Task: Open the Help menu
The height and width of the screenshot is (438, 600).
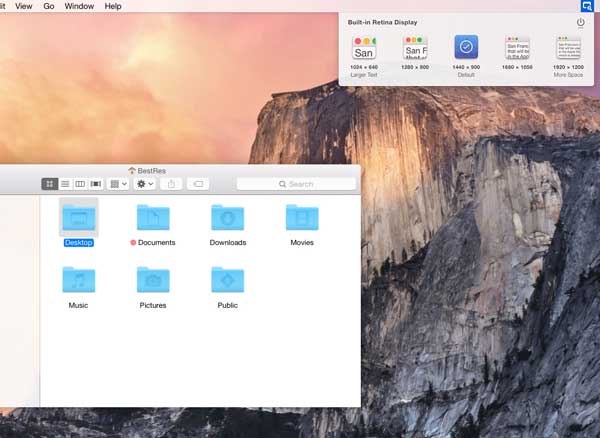Action: (113, 6)
